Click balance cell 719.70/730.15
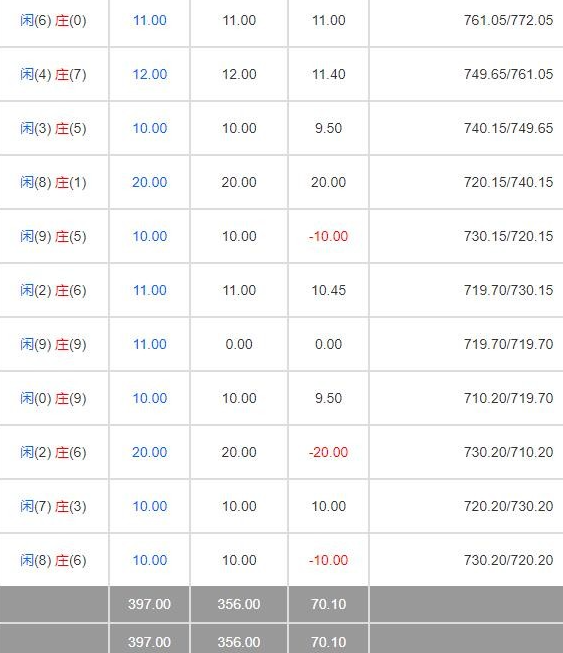The image size is (563, 653). 508,290
